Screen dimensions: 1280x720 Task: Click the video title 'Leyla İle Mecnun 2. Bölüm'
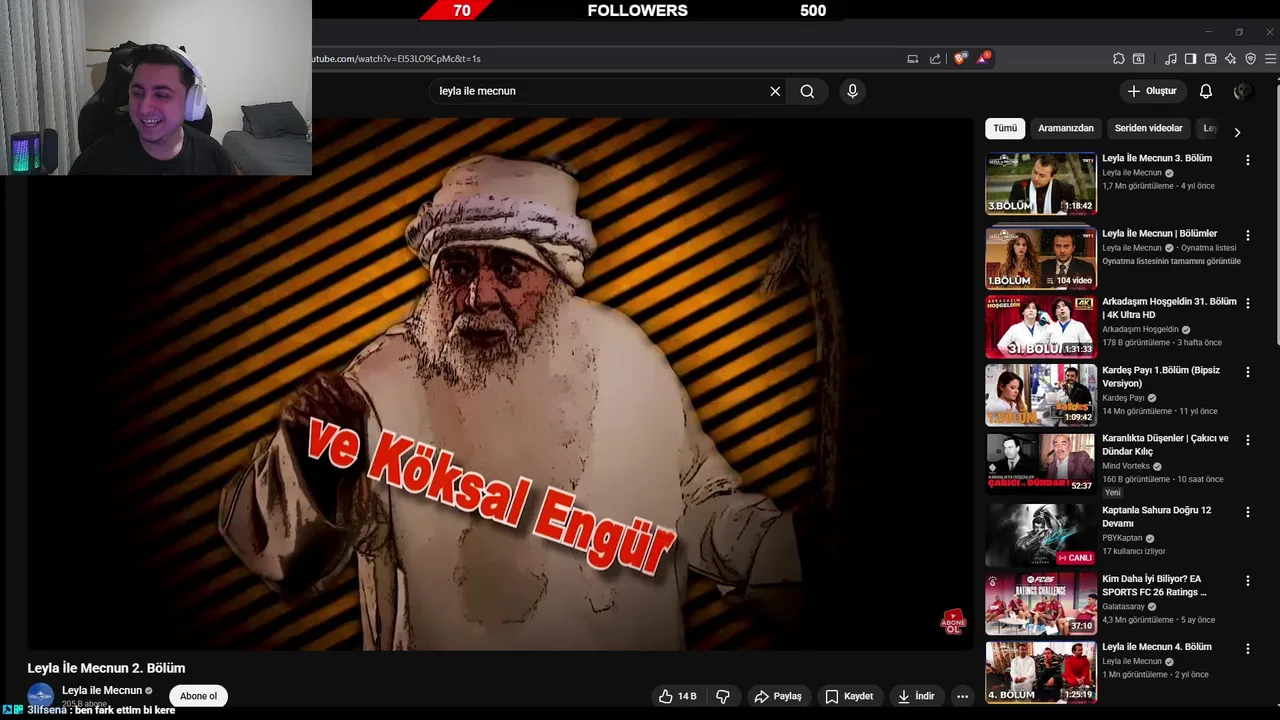(x=106, y=668)
